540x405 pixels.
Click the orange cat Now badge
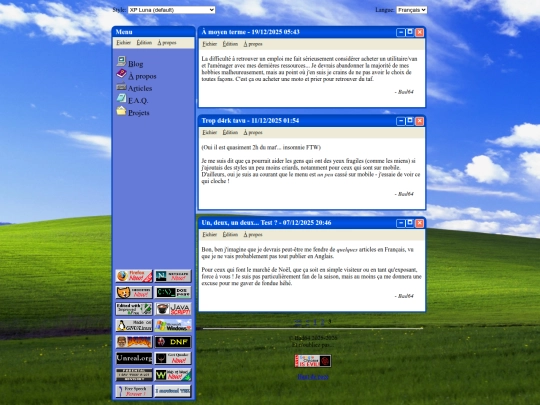pos(134,292)
